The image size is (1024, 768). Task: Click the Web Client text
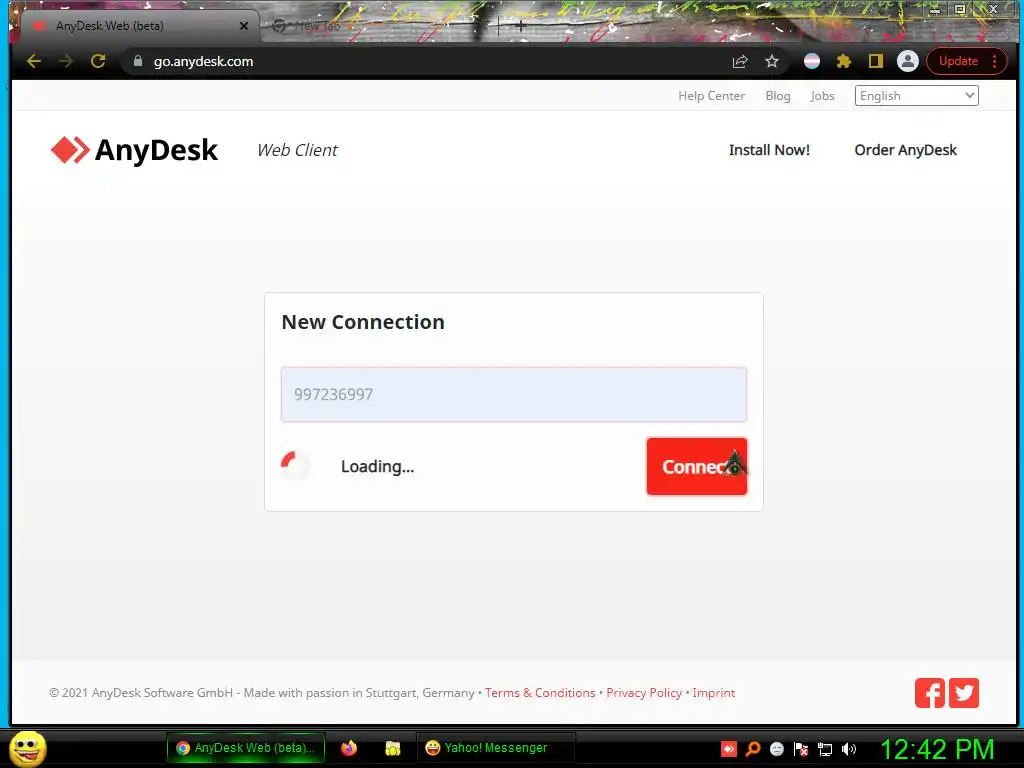click(297, 150)
